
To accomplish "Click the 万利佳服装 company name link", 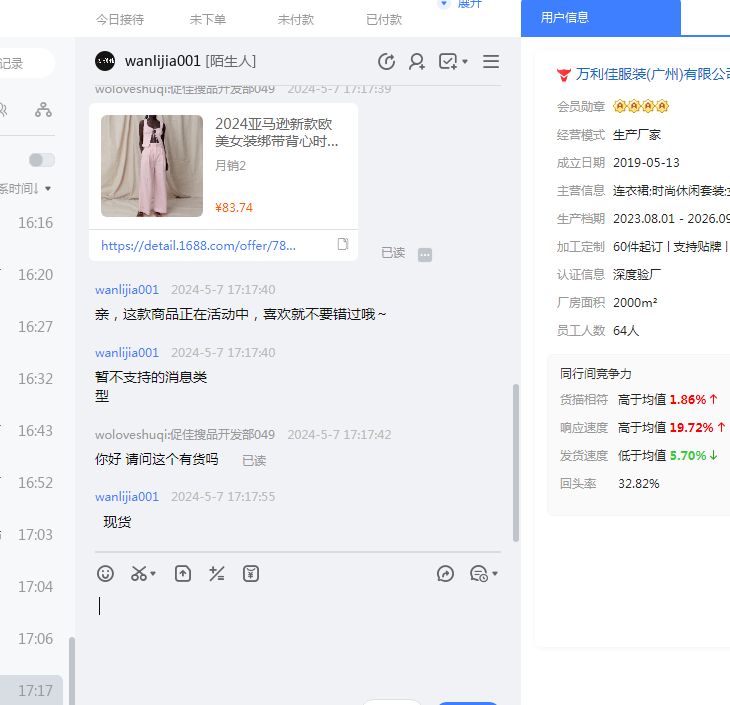I will tap(652, 74).
